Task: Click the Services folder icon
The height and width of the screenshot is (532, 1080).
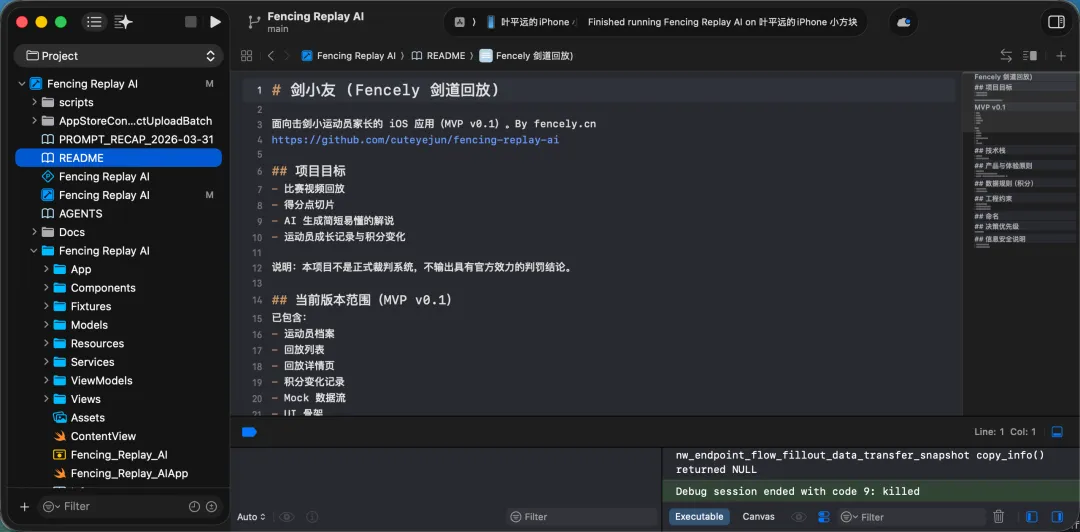Action: (59, 362)
